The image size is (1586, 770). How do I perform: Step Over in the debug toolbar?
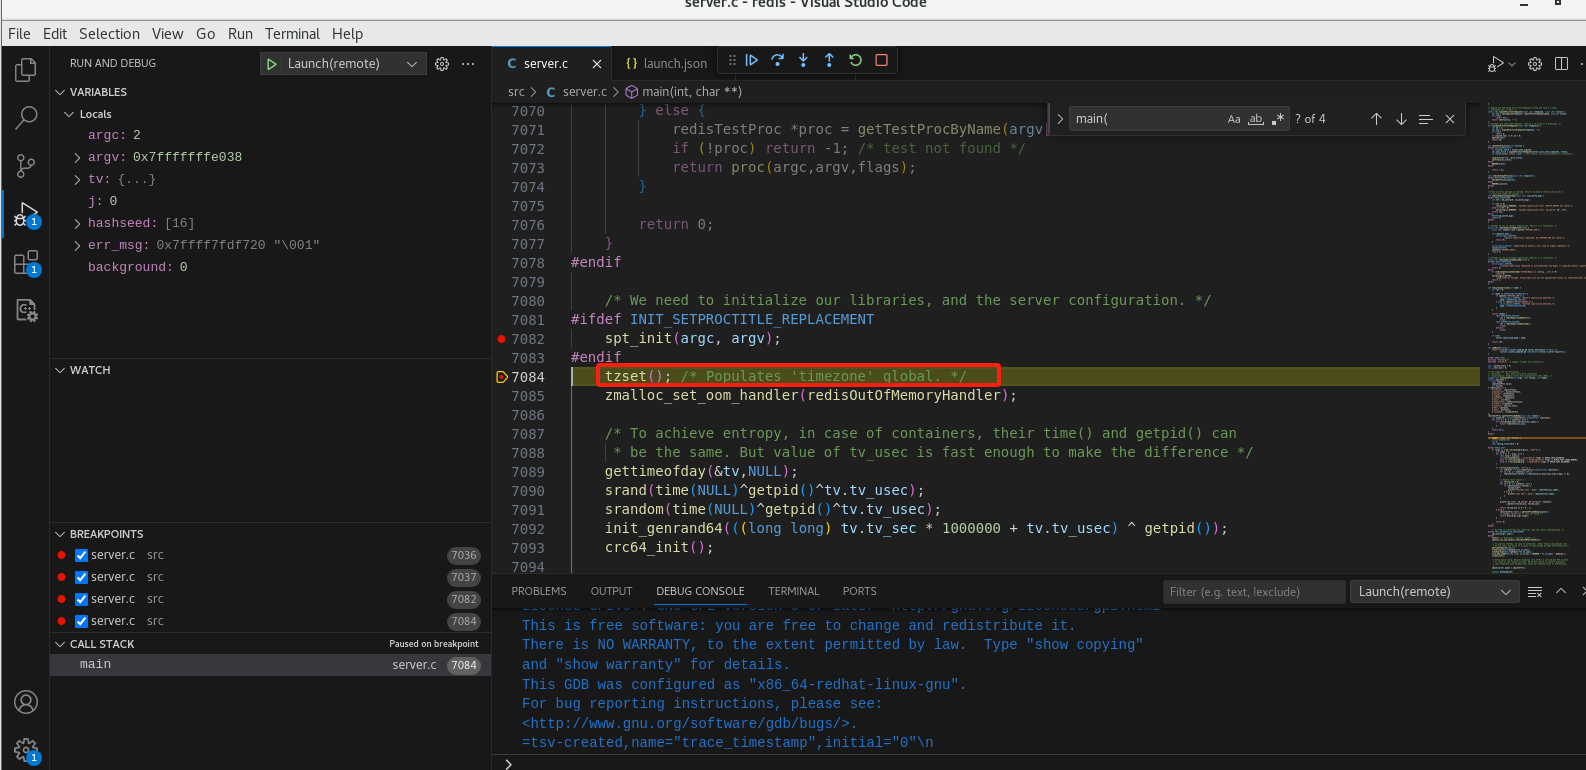point(778,60)
